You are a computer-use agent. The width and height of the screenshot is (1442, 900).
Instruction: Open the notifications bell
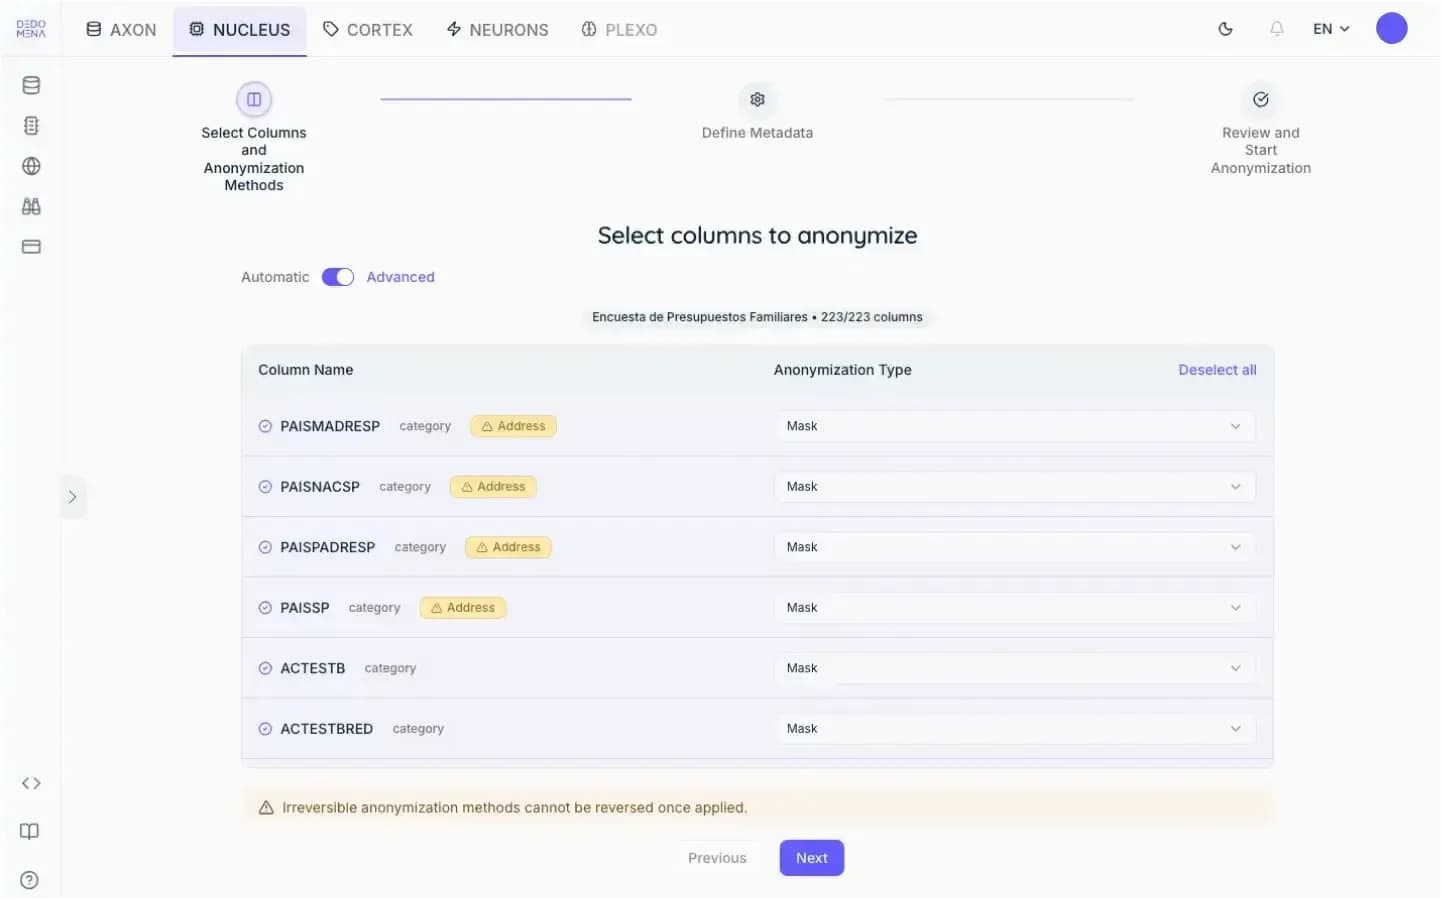point(1277,29)
